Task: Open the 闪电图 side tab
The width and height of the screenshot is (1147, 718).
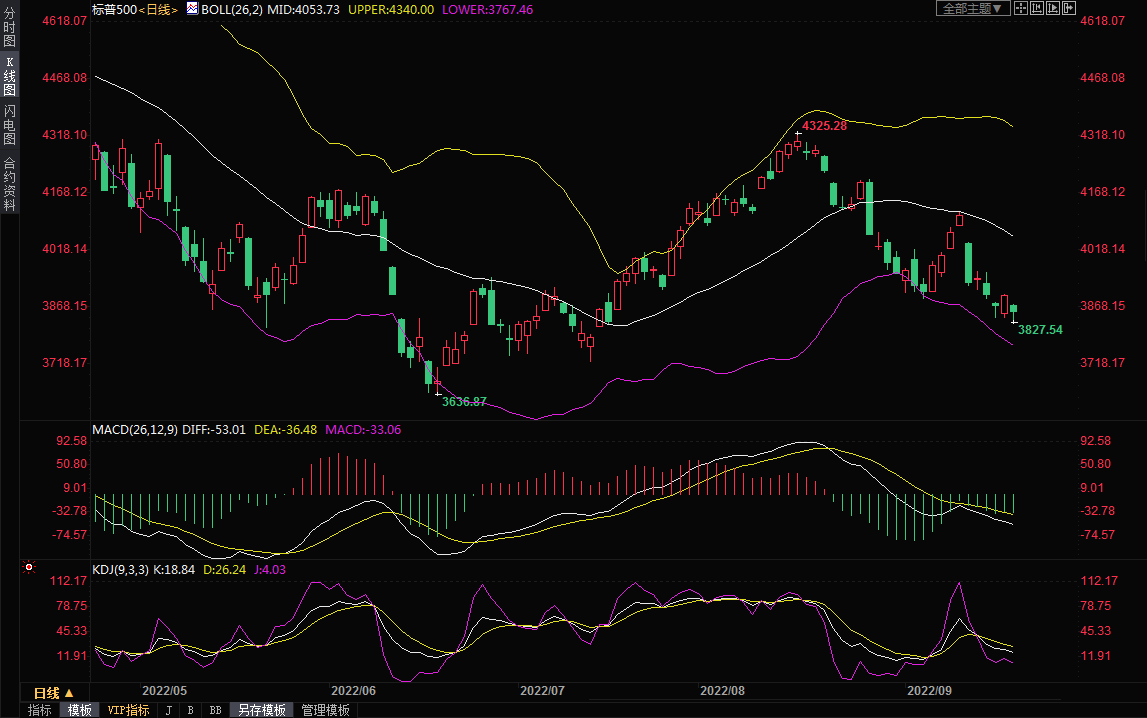Action: (x=9, y=125)
